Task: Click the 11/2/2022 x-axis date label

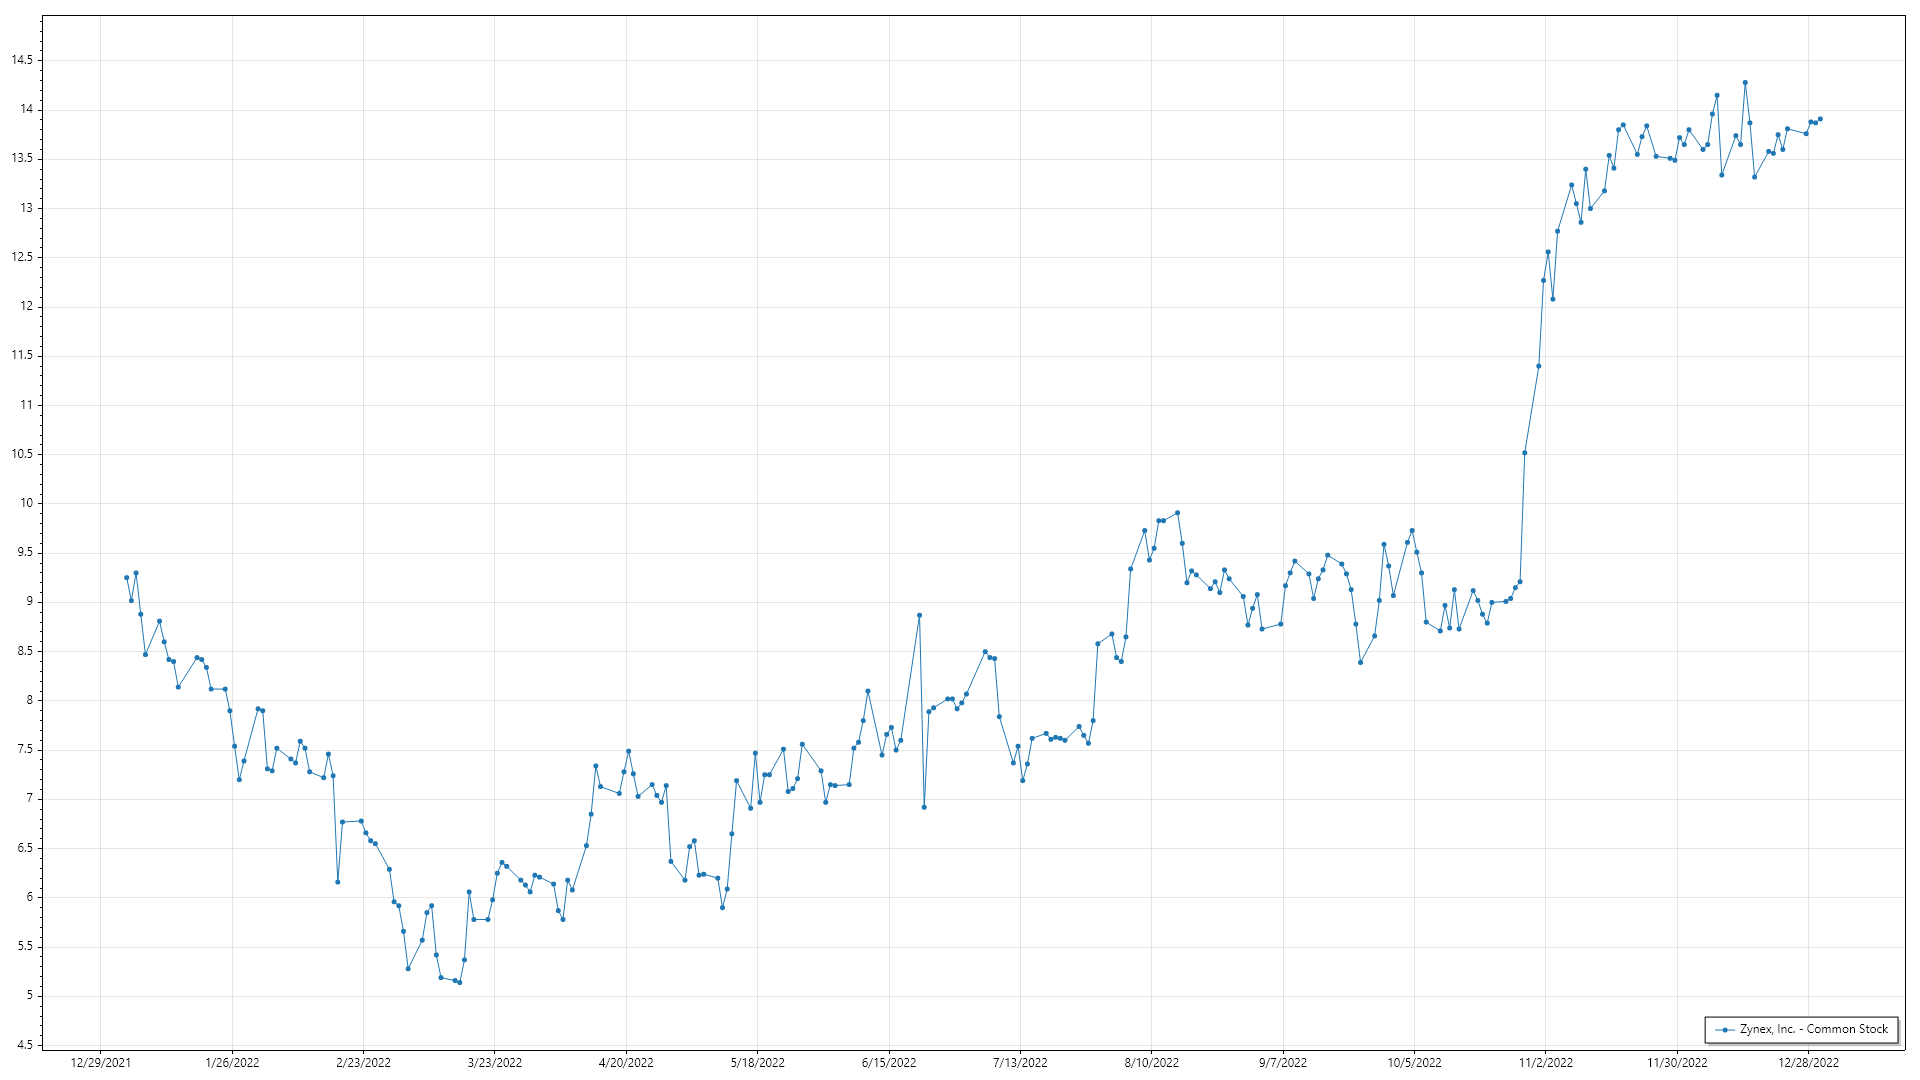Action: [x=1545, y=1063]
